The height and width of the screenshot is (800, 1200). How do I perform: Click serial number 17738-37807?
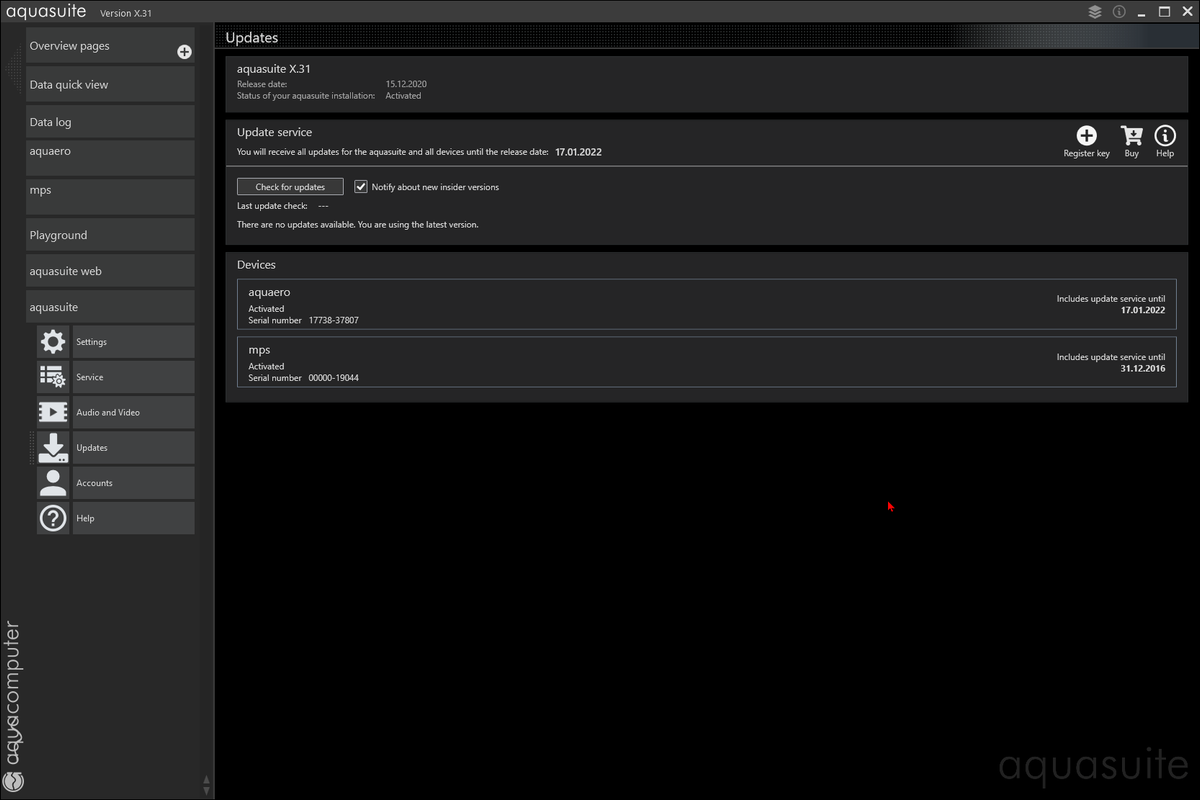[x=333, y=321]
